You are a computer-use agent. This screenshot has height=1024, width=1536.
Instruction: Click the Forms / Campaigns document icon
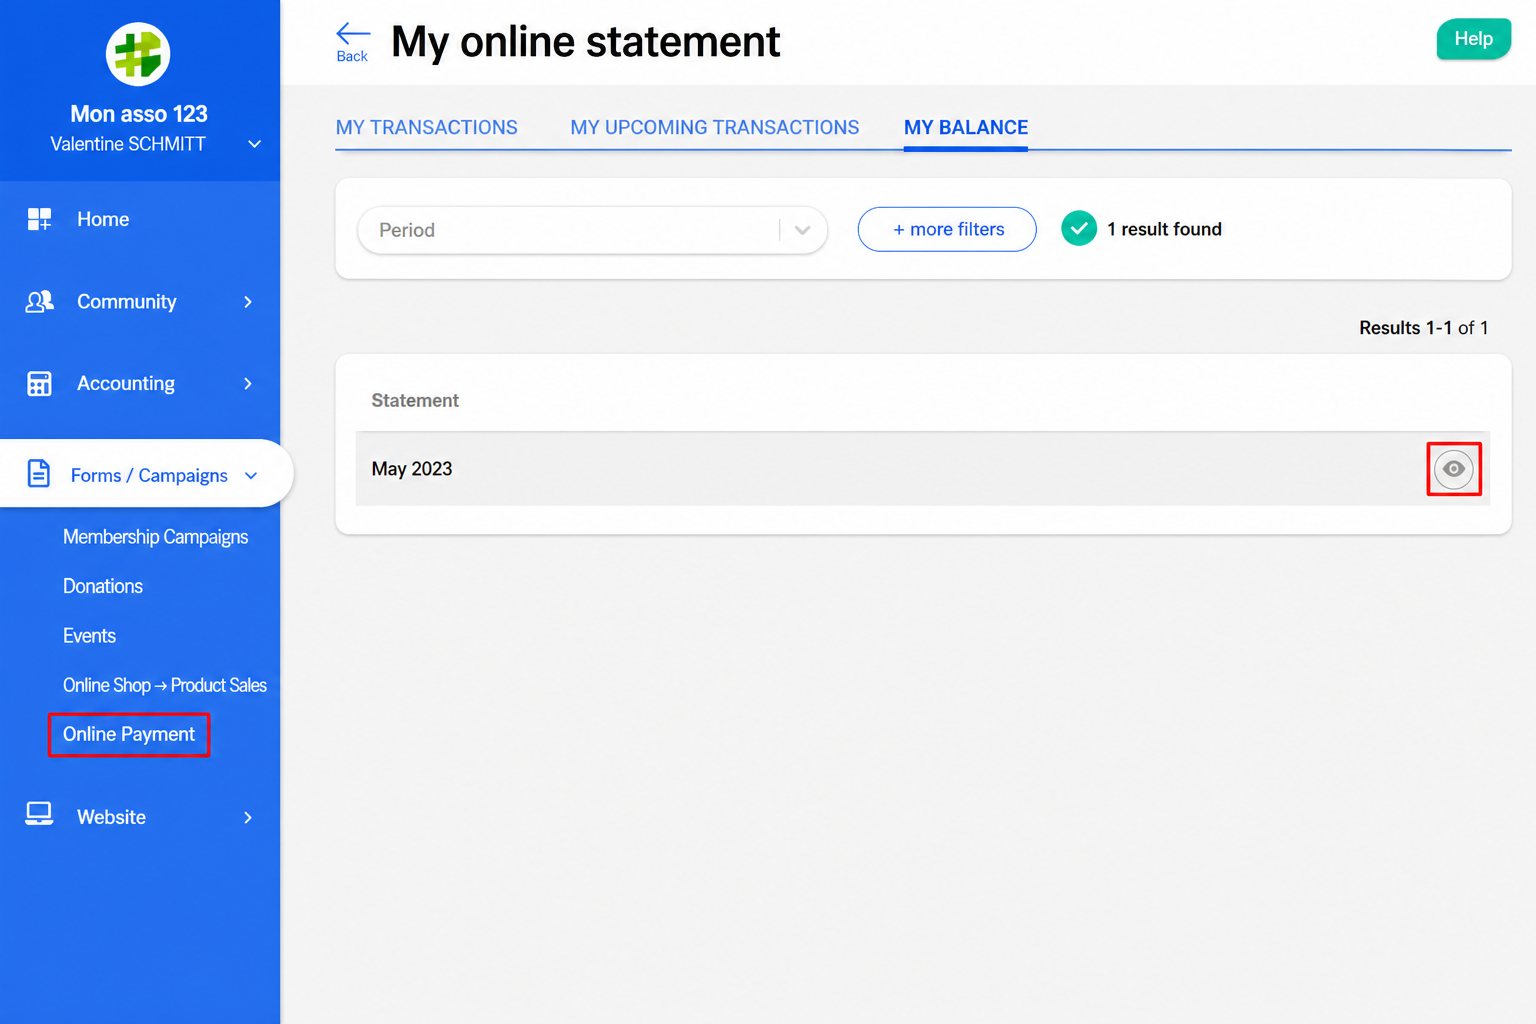click(x=39, y=474)
